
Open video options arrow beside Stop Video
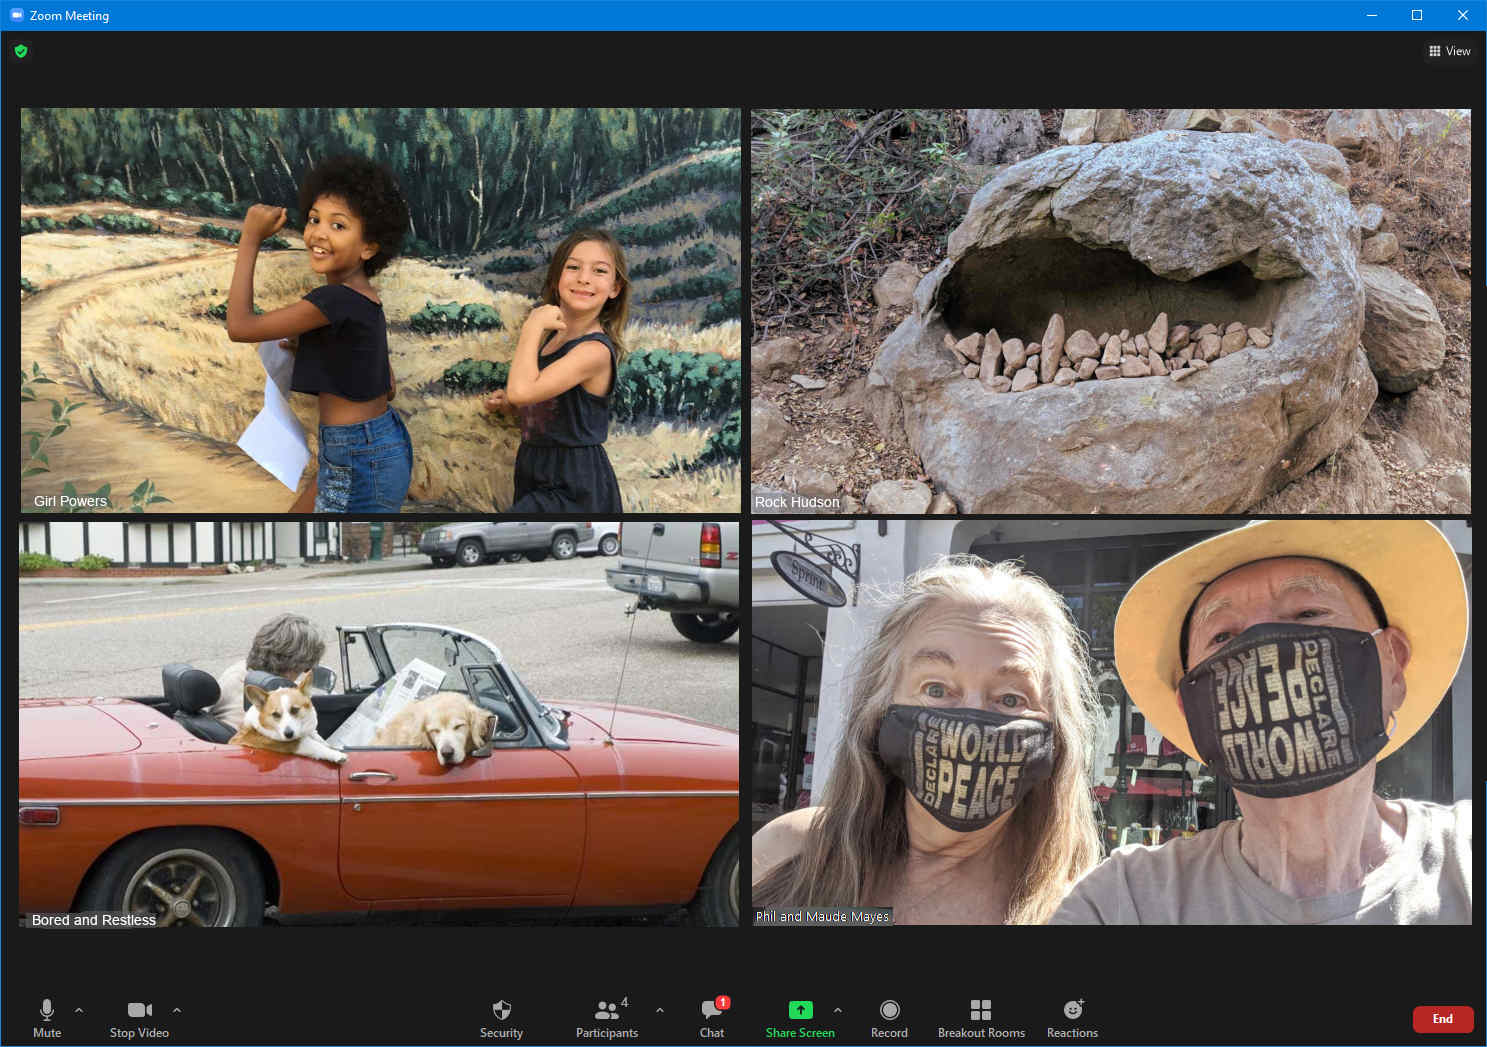tap(177, 1010)
